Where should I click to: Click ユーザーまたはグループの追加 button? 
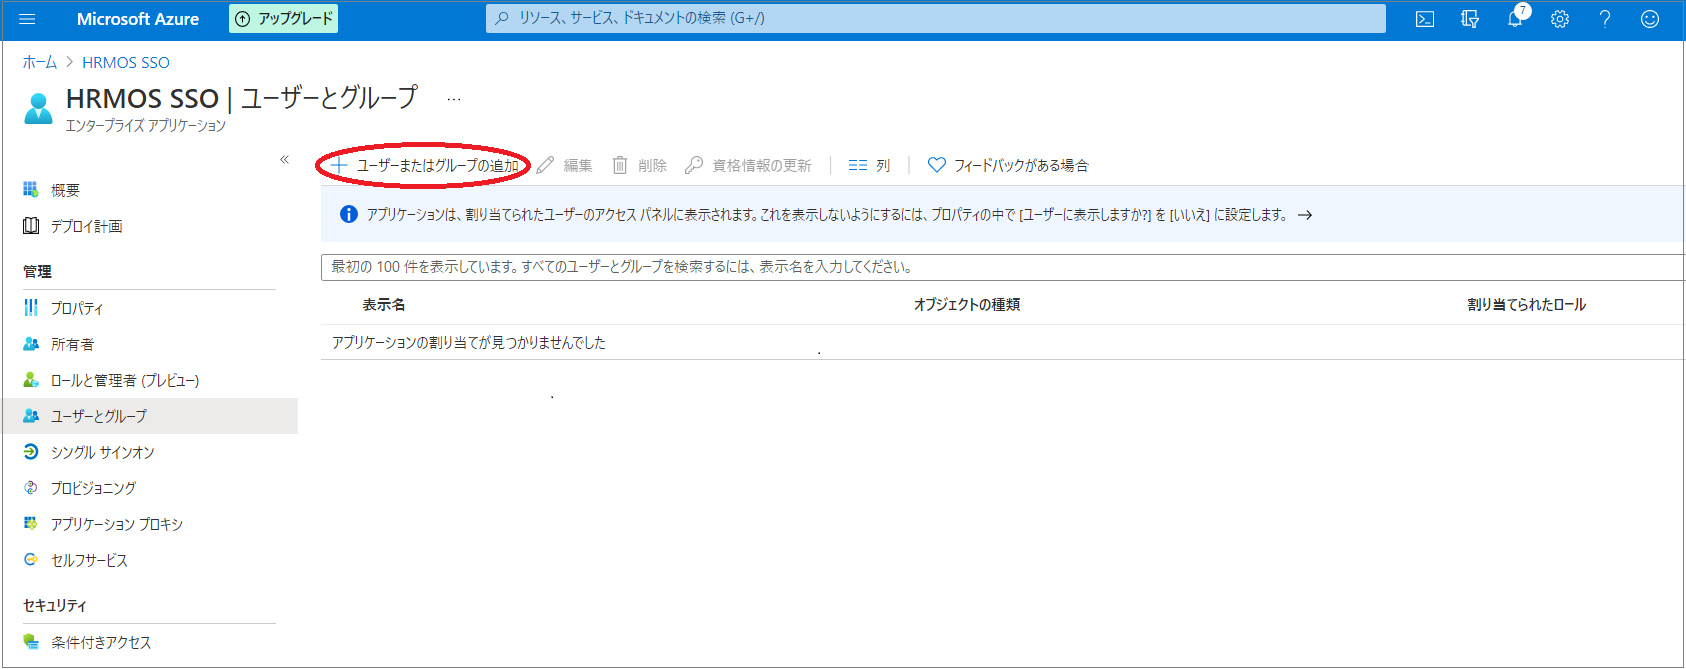(x=425, y=165)
